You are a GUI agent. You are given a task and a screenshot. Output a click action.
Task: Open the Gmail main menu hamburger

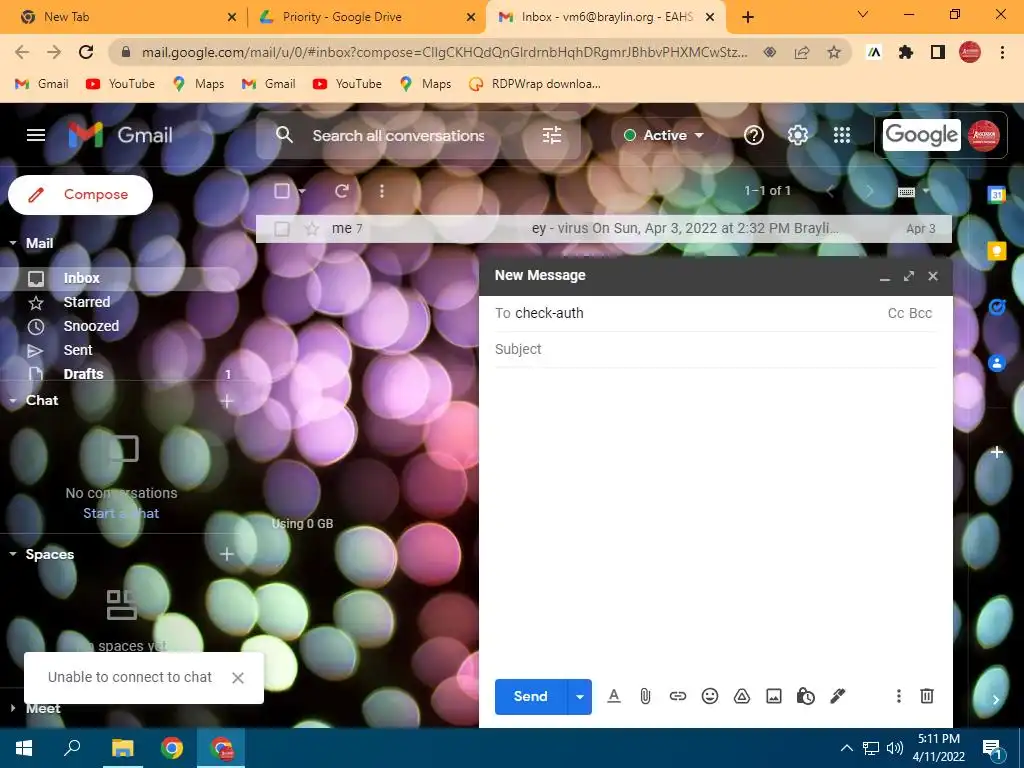(36, 135)
